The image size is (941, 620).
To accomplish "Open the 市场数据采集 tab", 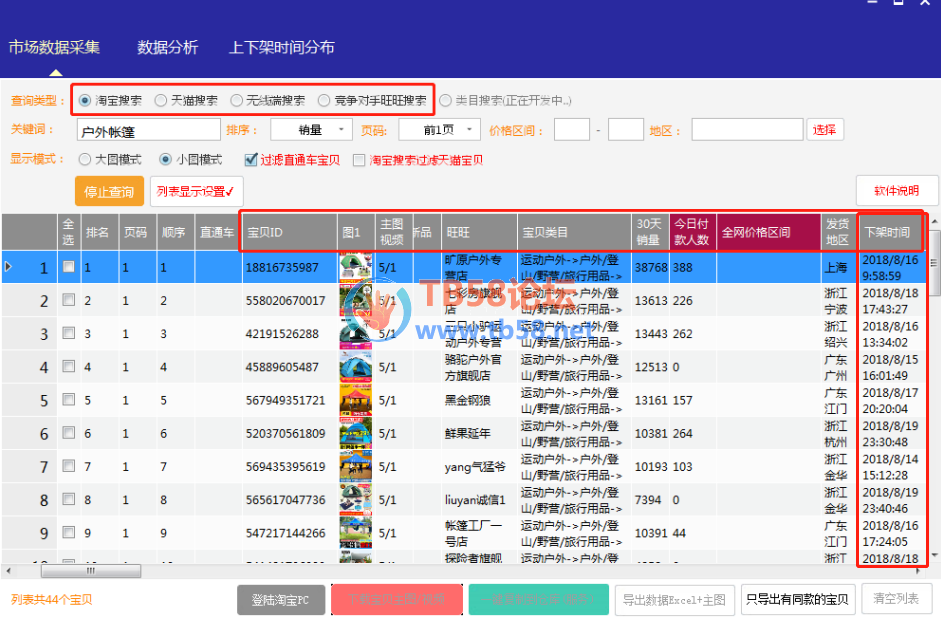I will coord(54,47).
